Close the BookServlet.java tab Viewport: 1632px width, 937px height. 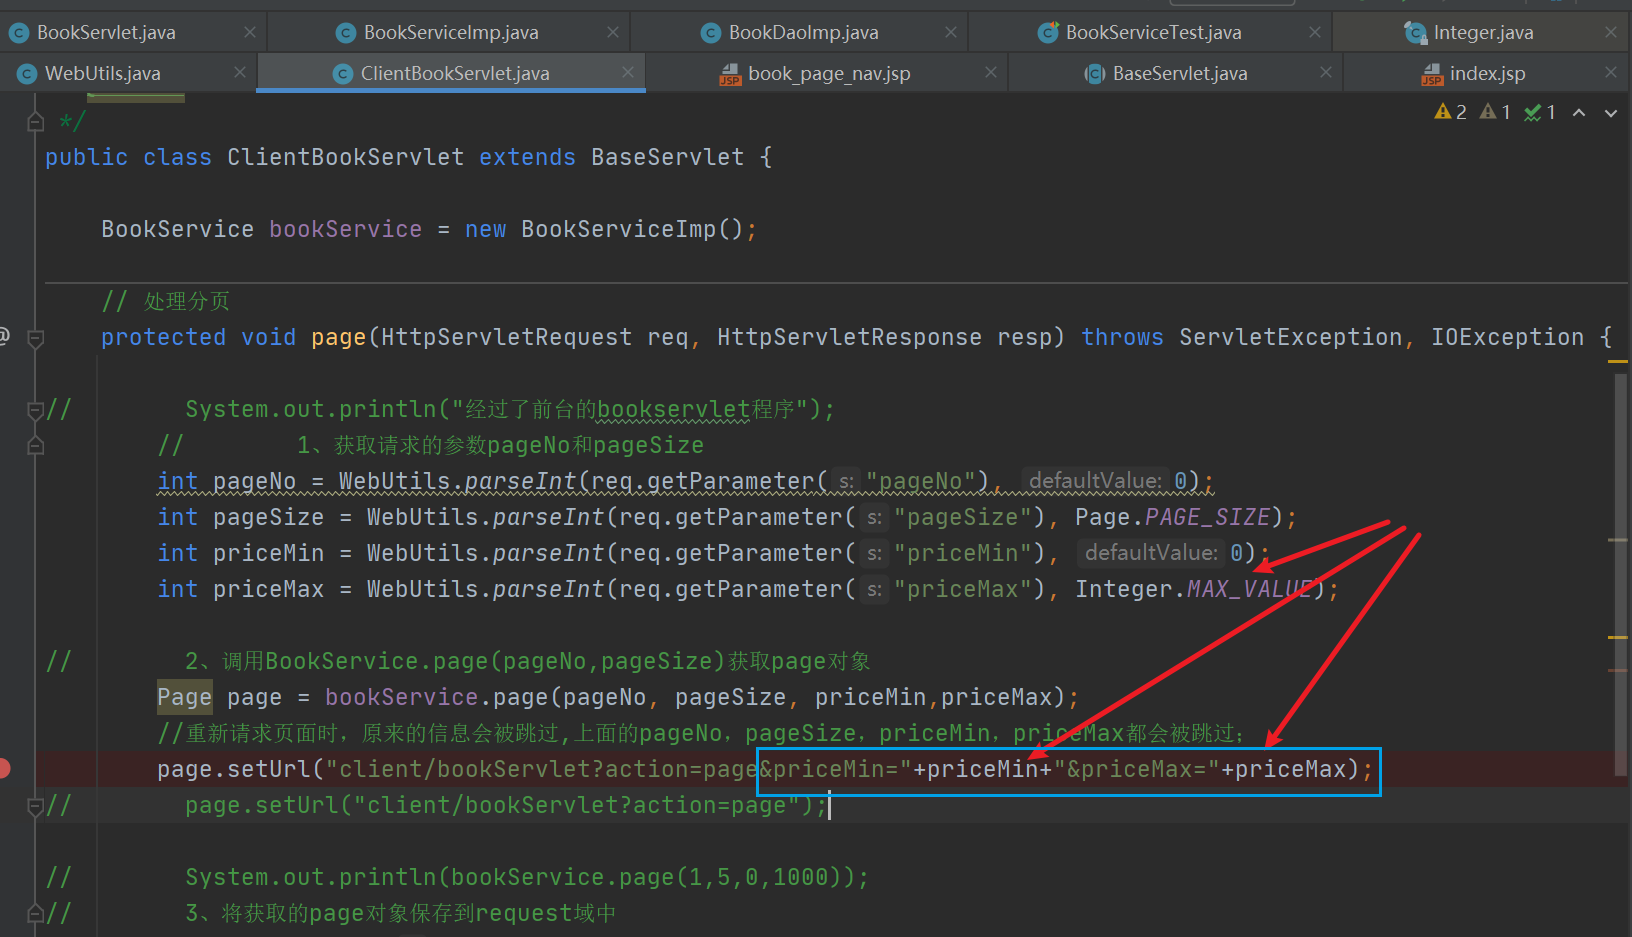click(250, 32)
